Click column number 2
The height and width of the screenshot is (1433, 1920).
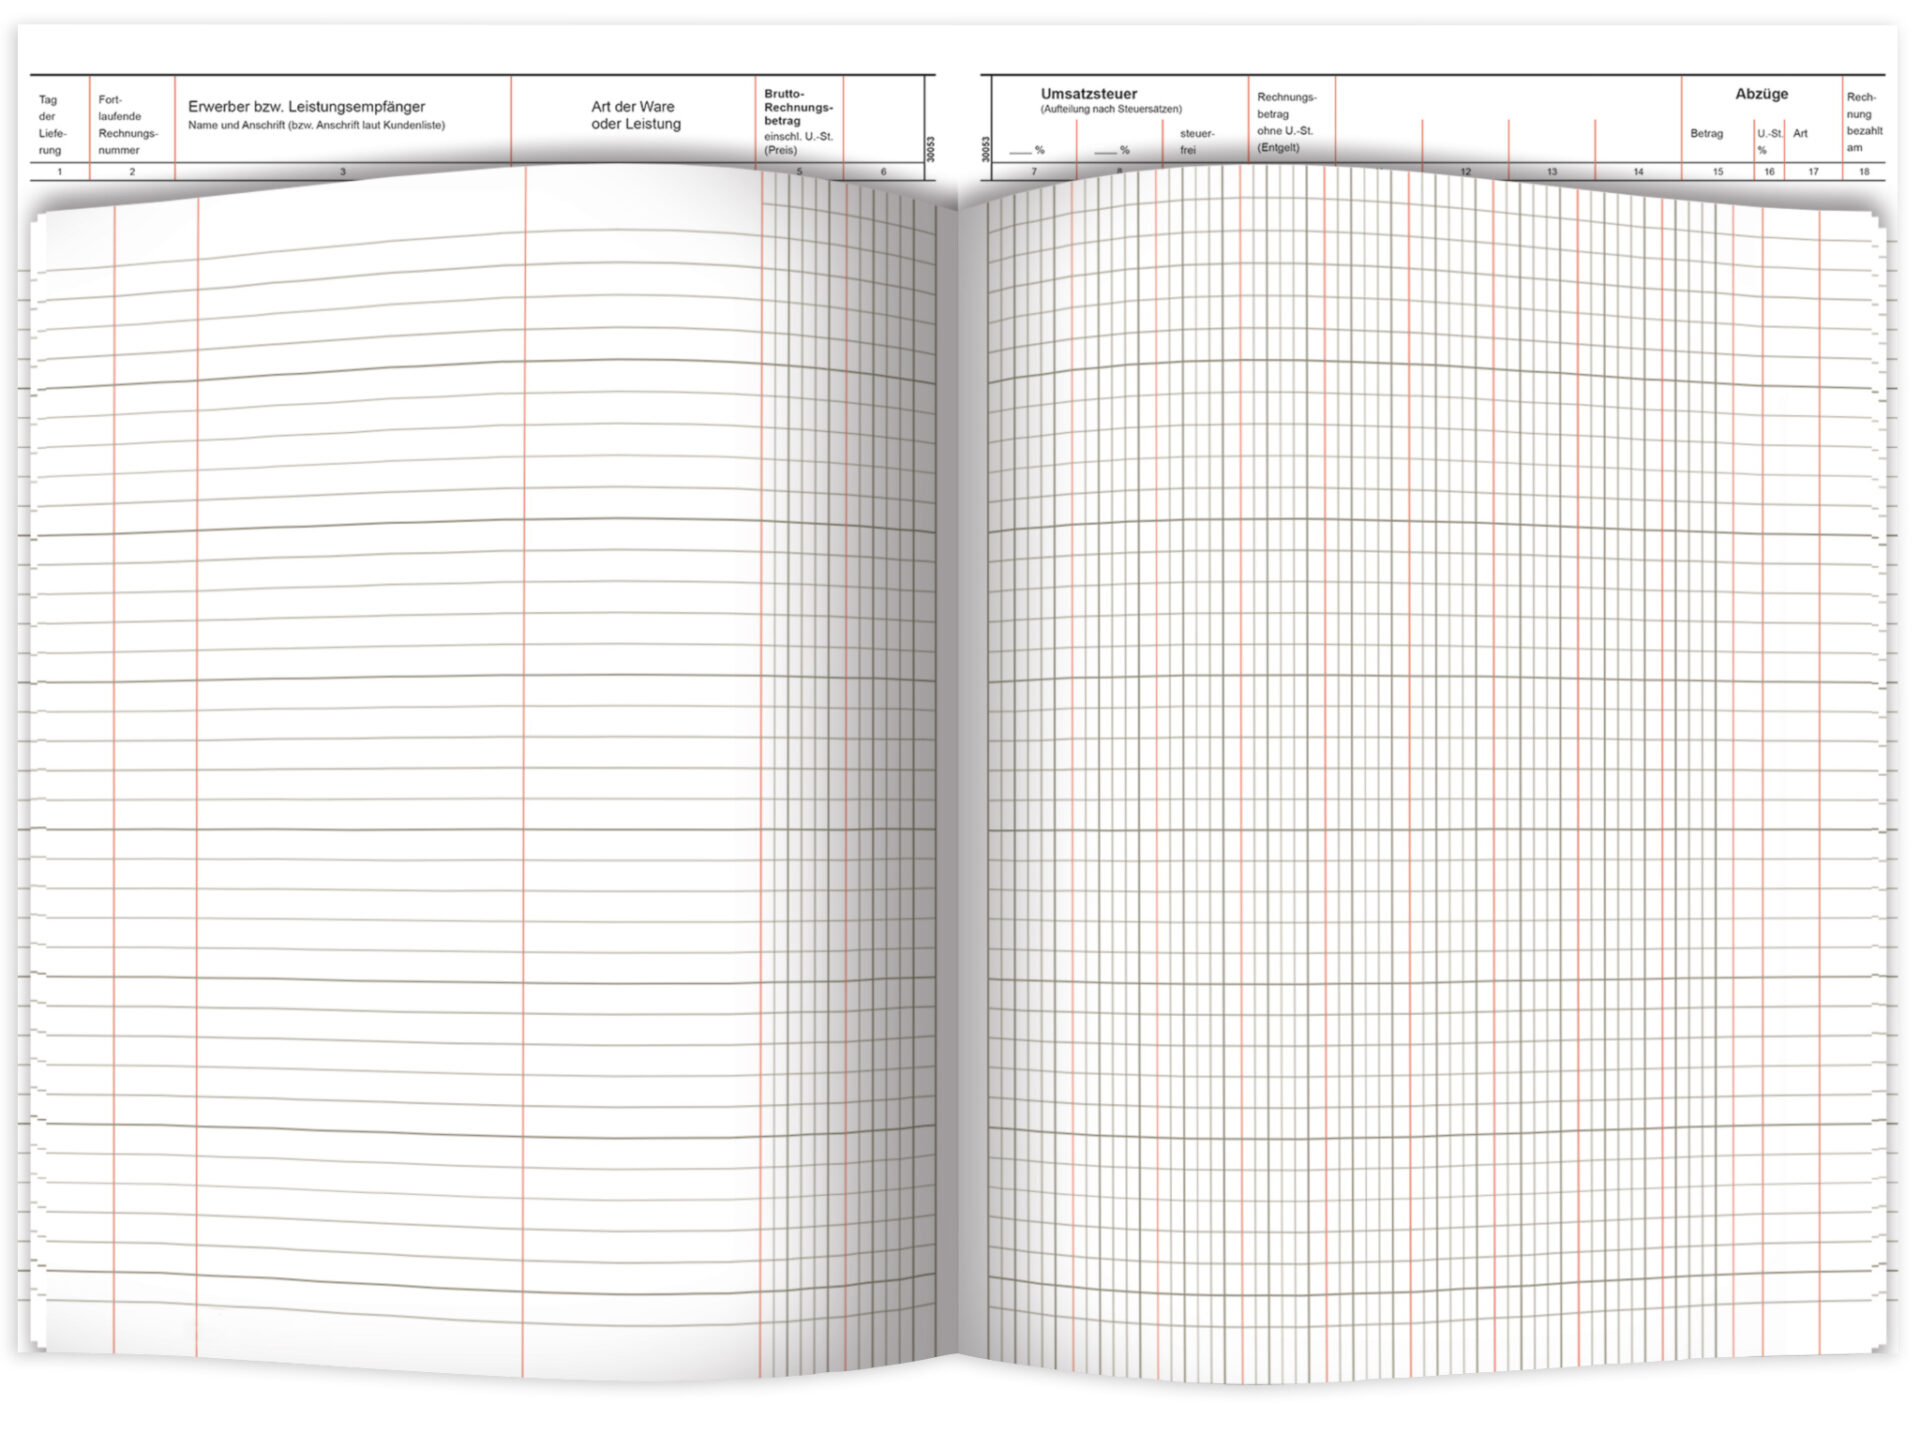point(132,172)
